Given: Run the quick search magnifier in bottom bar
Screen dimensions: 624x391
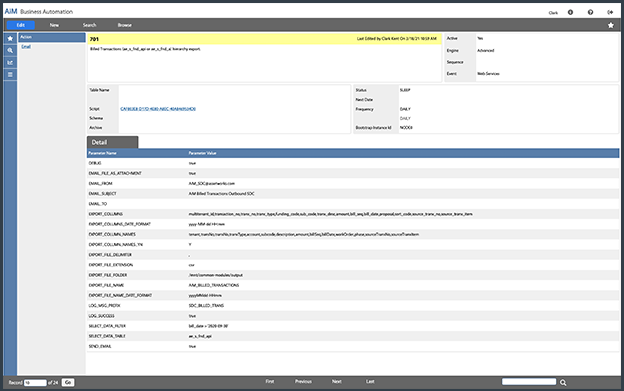Looking at the screenshot, I should click(x=563, y=382).
